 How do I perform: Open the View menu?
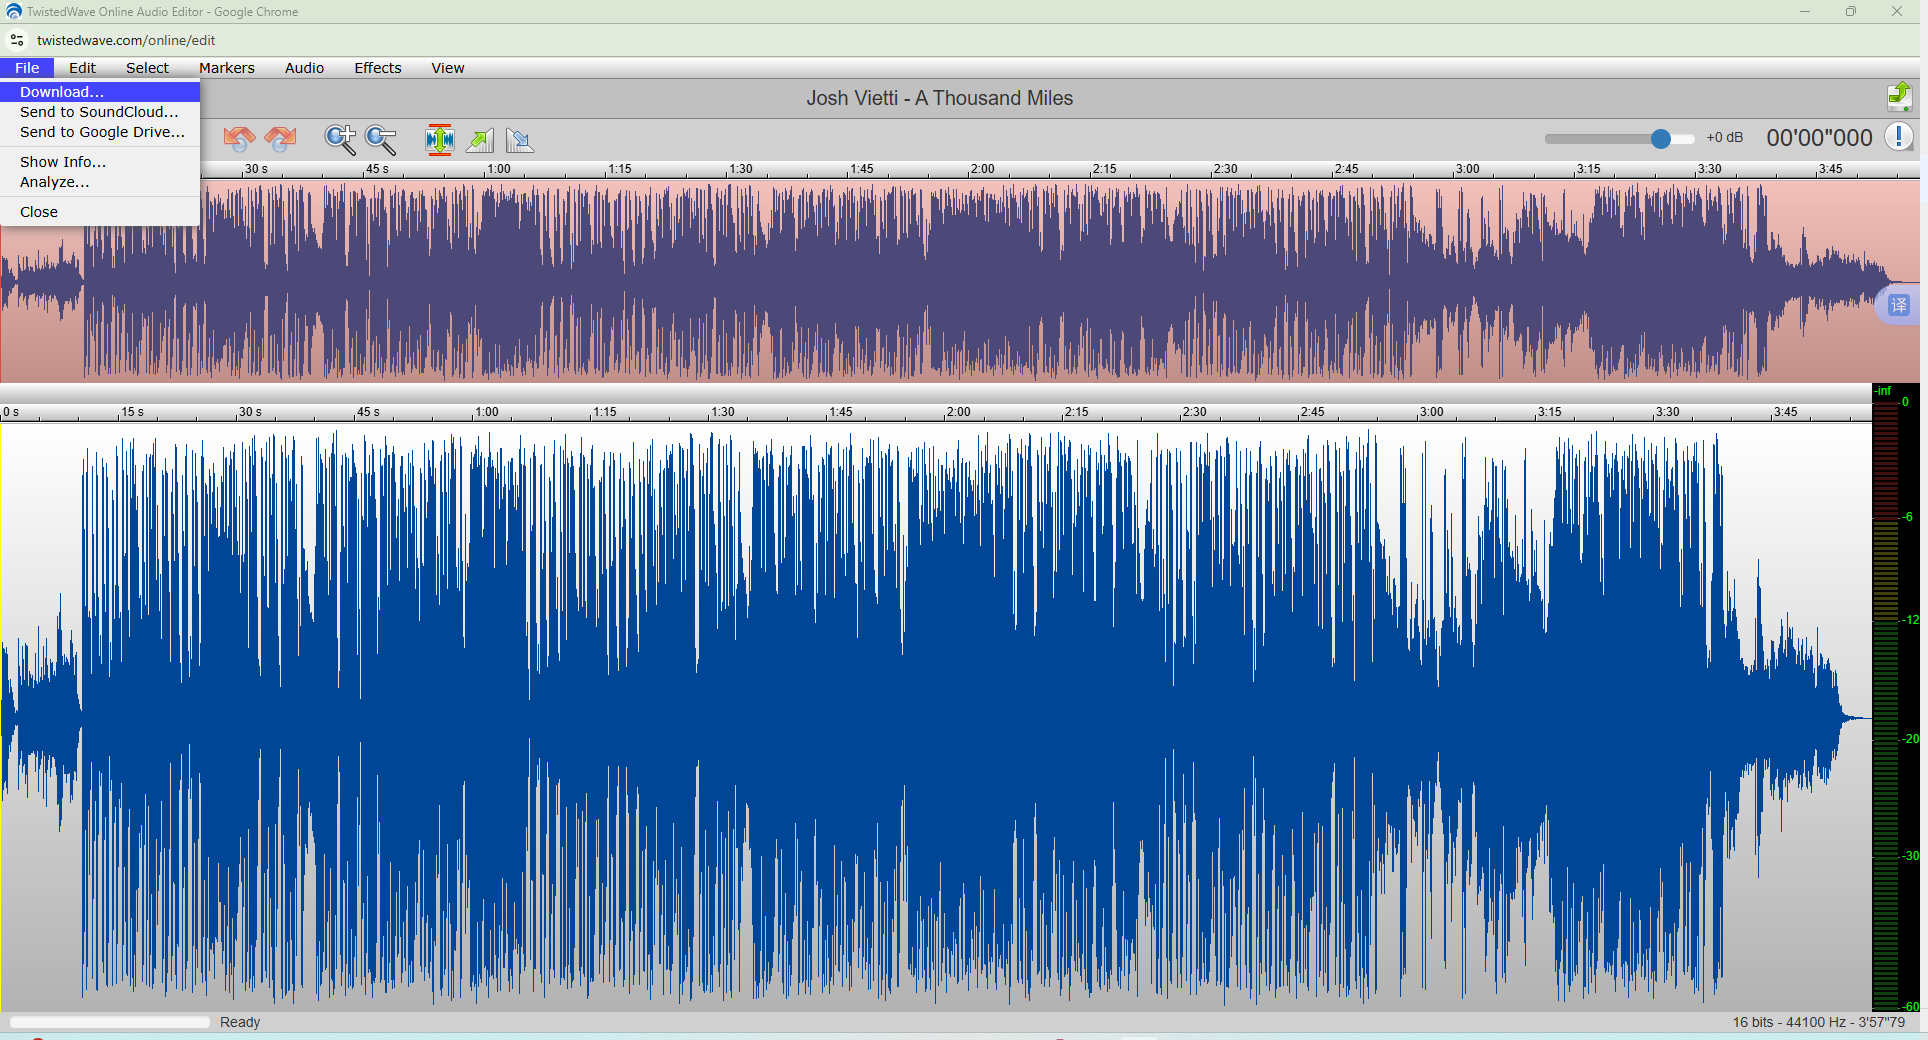point(448,68)
